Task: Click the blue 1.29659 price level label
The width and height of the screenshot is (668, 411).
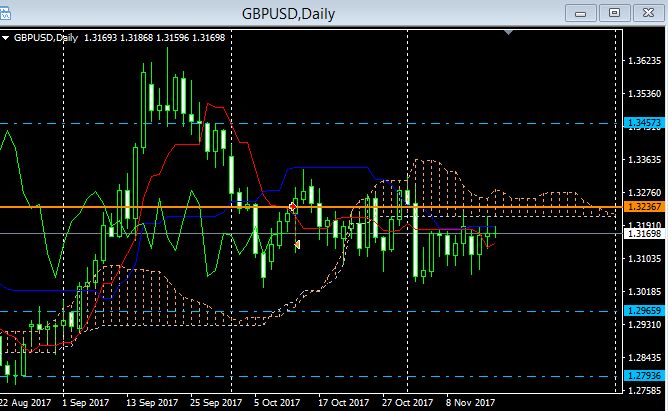Action: [x=645, y=310]
